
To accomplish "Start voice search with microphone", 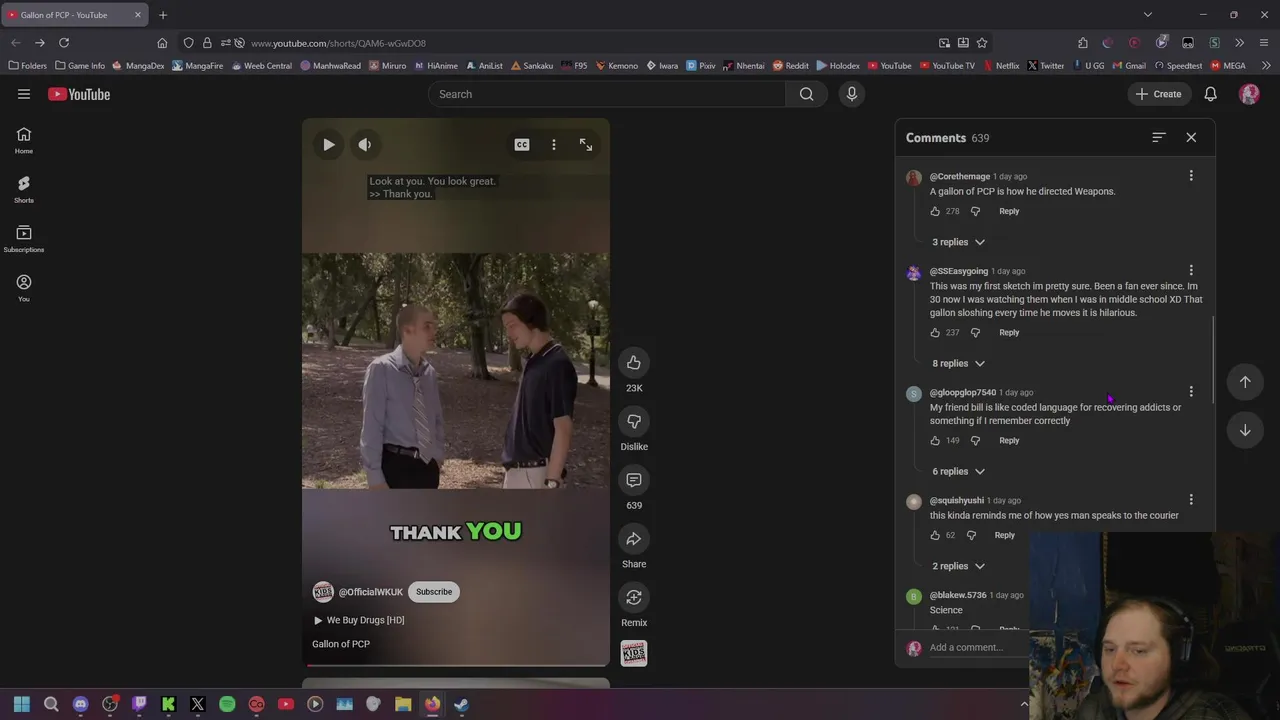I will click(852, 94).
